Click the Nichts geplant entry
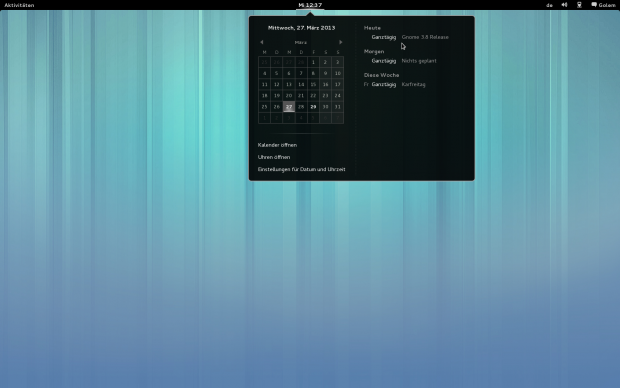 419,61
